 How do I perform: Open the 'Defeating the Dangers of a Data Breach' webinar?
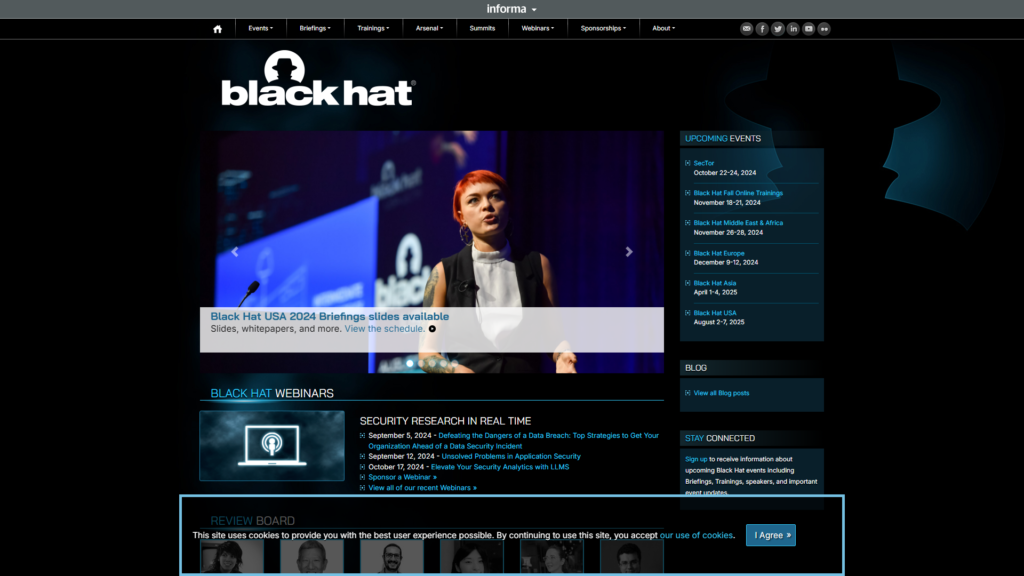point(513,441)
